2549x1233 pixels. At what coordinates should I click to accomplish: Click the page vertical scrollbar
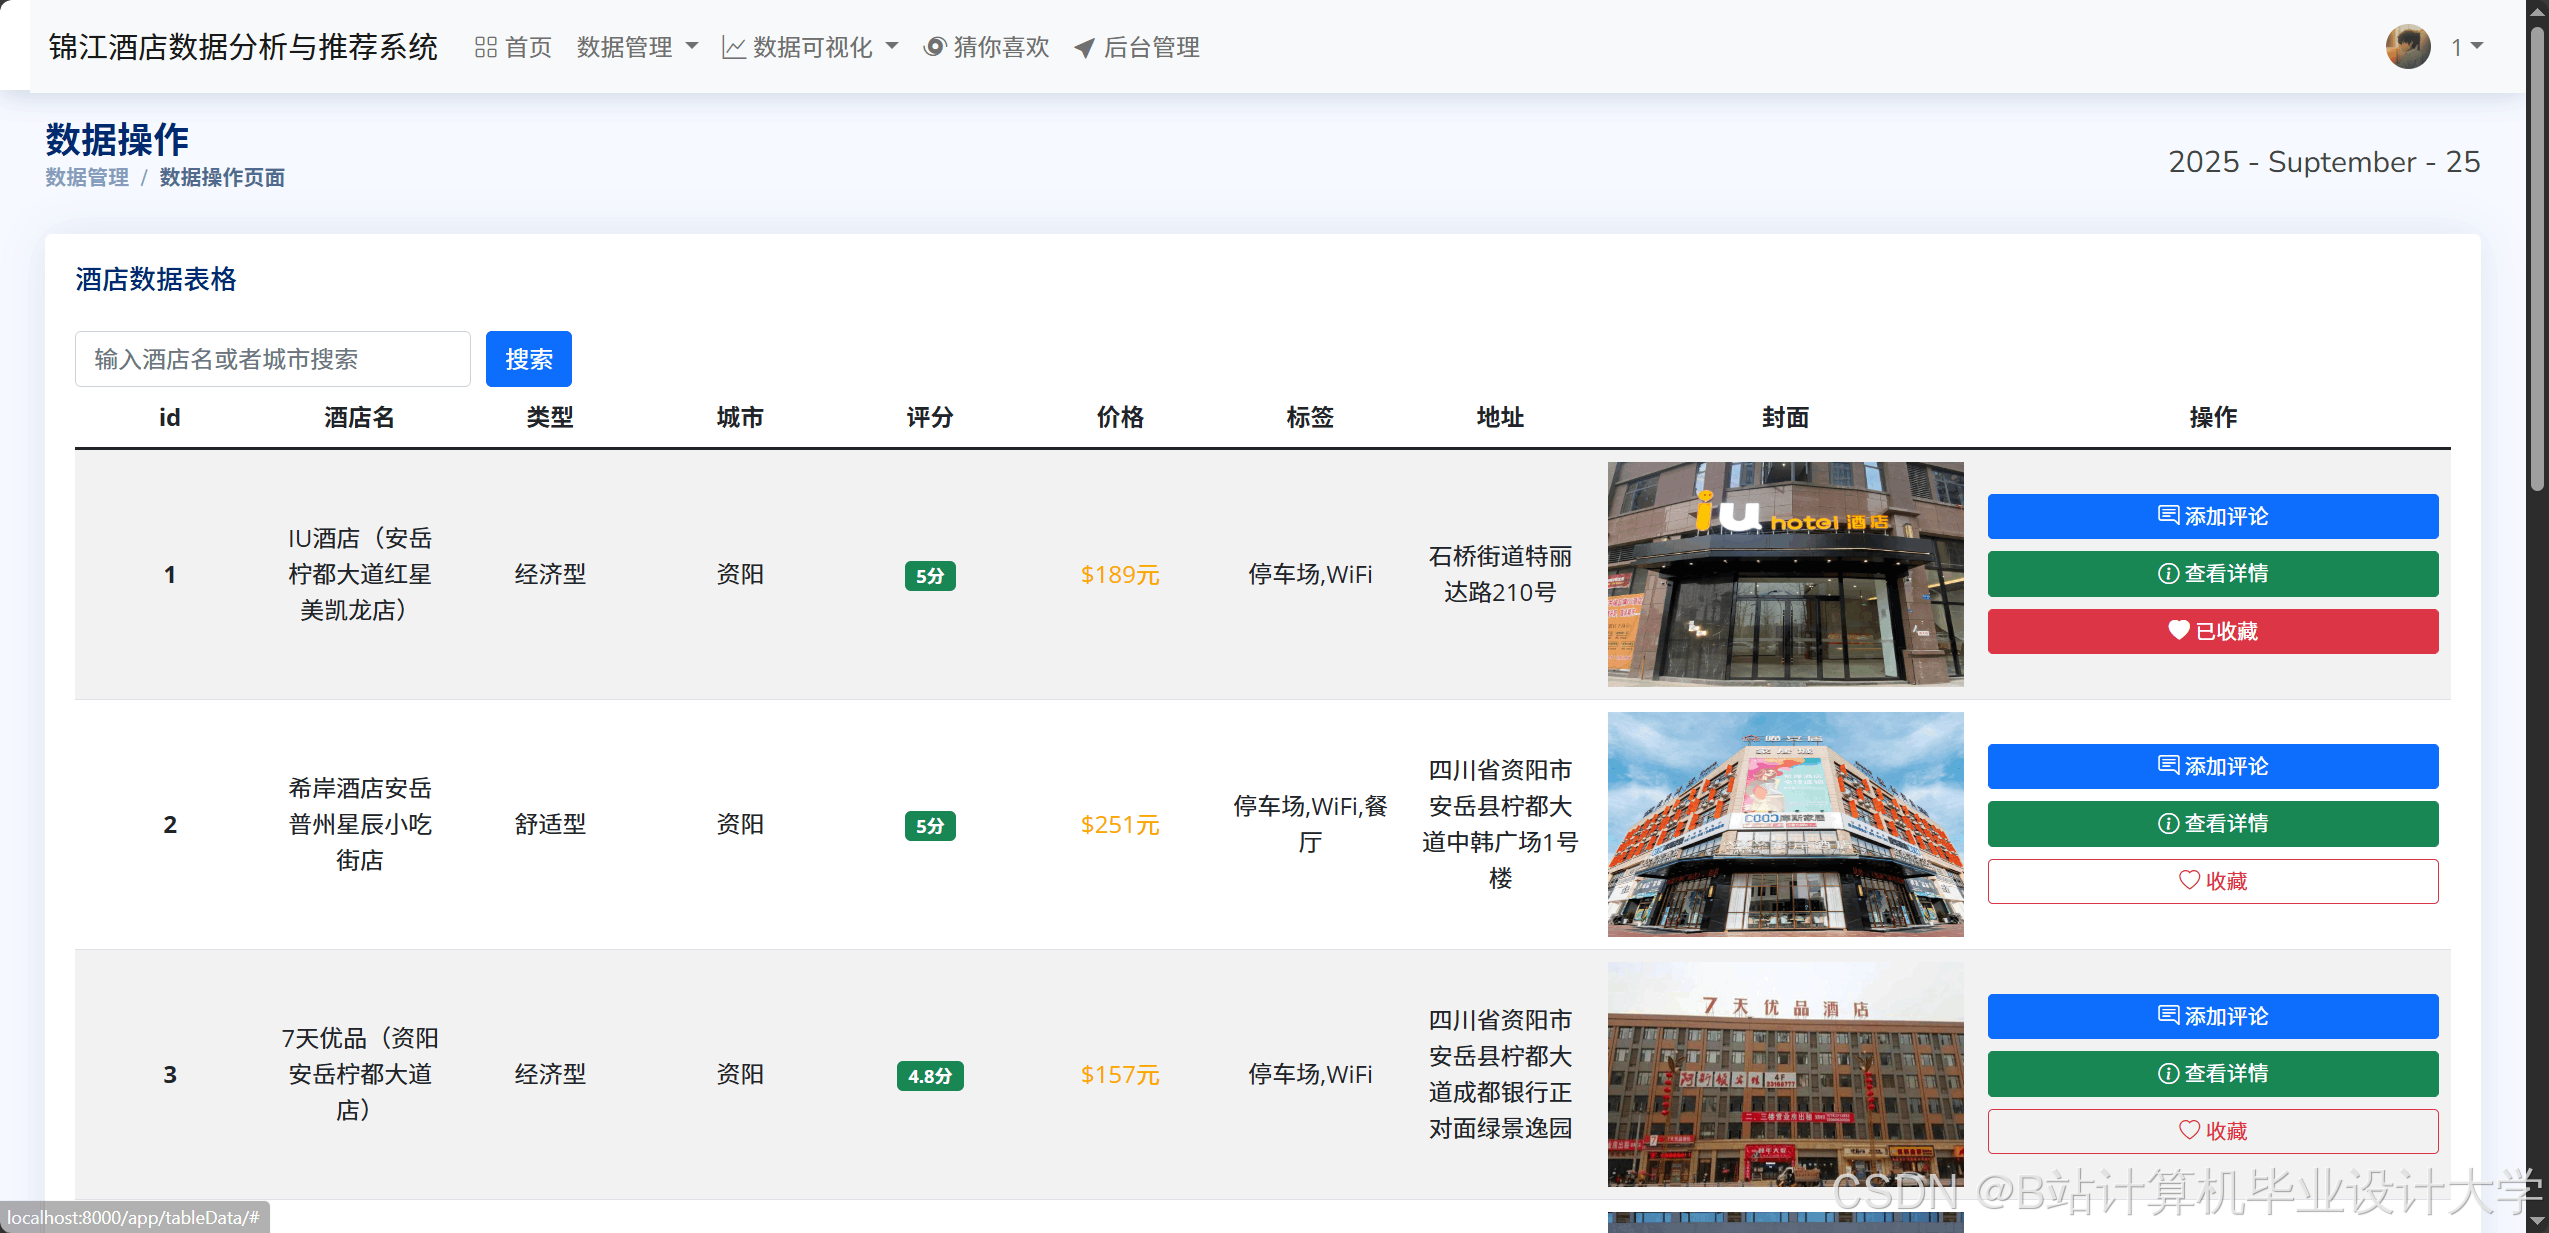click(x=2537, y=260)
